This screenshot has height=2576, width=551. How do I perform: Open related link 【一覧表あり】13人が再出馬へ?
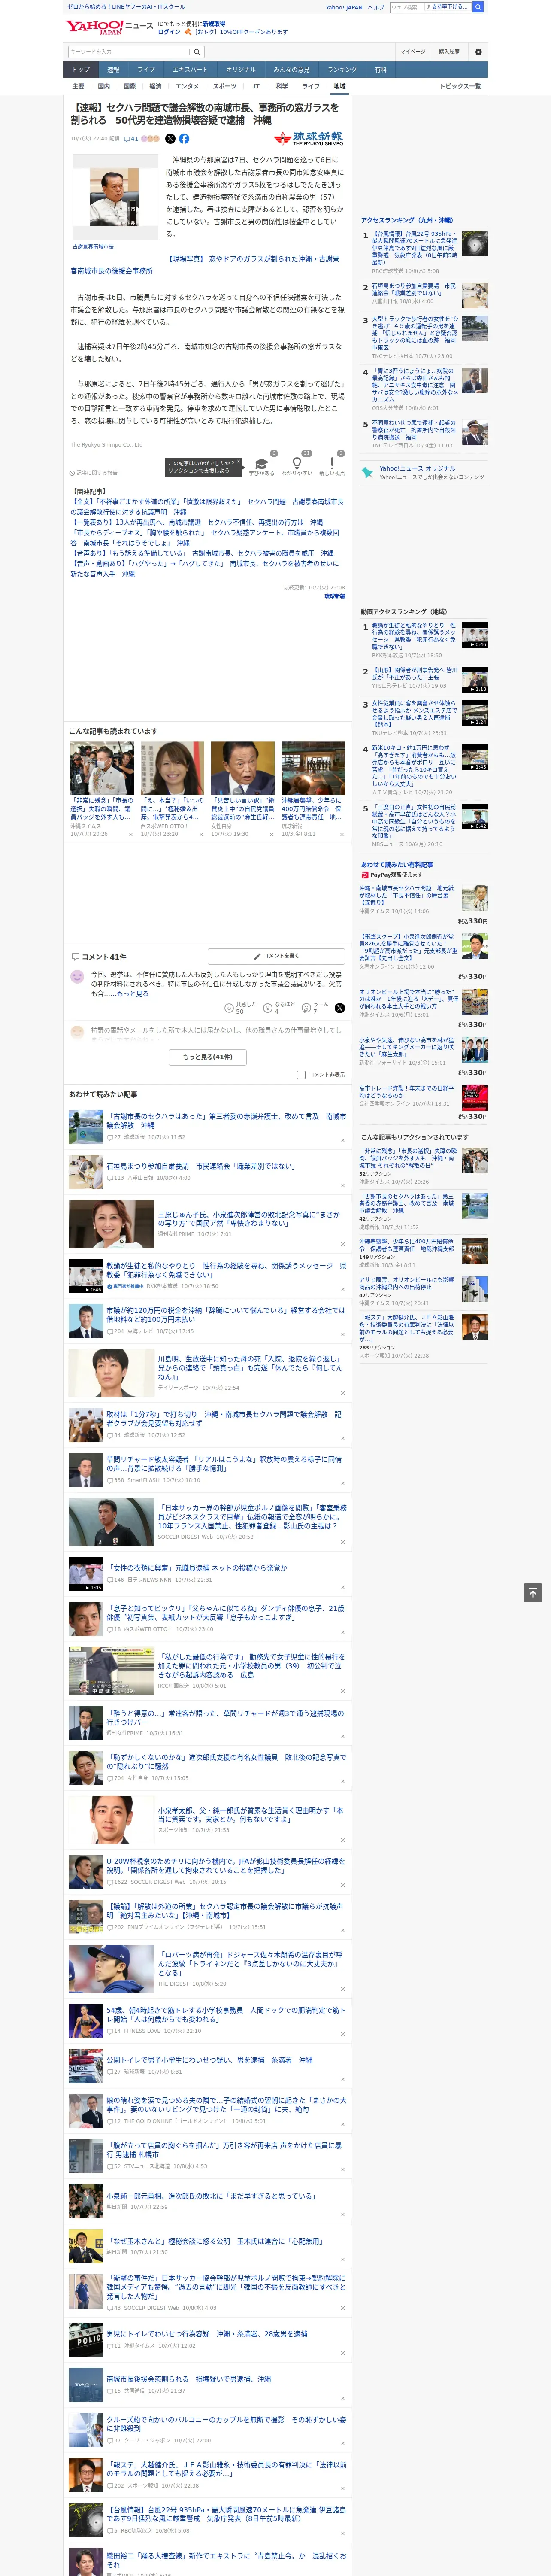197,522
